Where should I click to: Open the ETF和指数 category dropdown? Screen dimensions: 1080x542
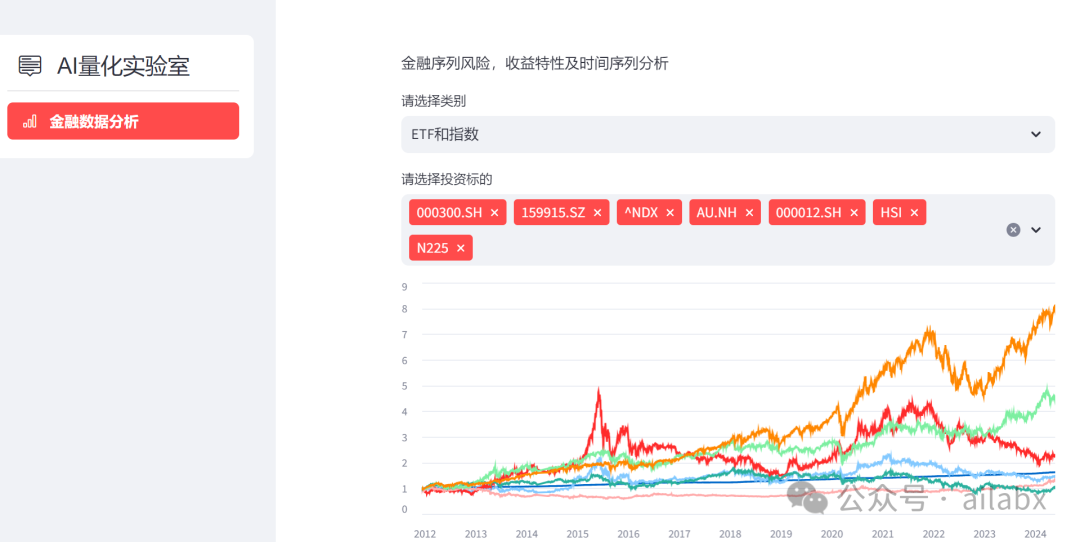[727, 134]
